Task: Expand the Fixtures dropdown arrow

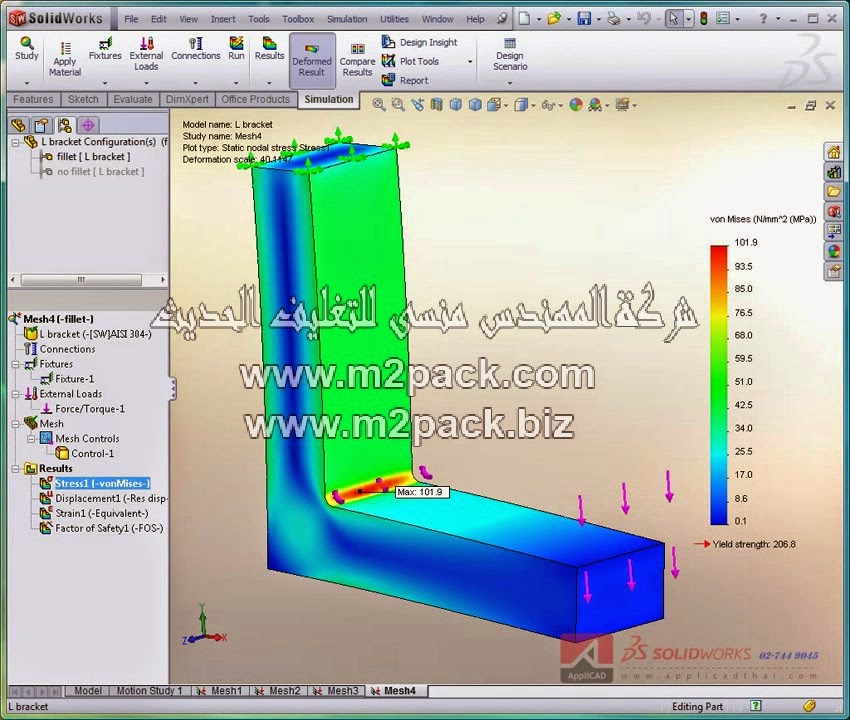Action: (x=105, y=83)
